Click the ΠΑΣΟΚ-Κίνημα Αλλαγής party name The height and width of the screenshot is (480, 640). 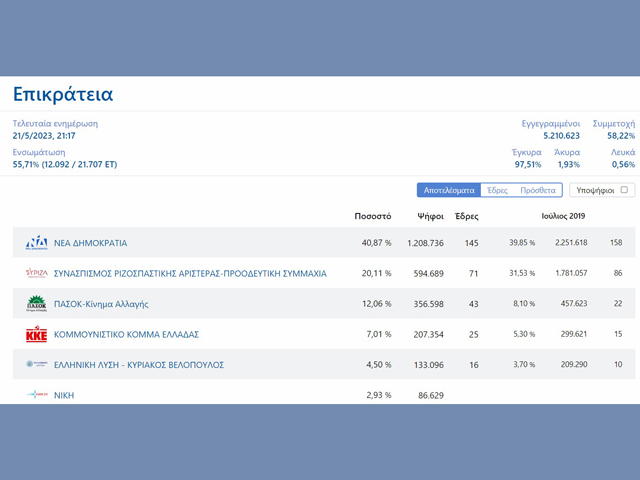pos(101,304)
